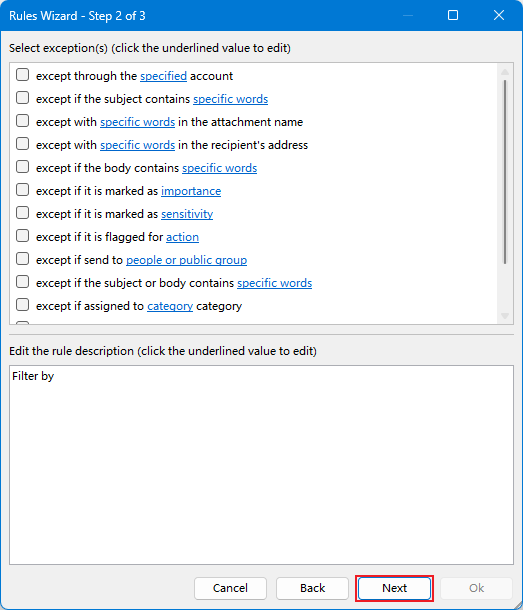The width and height of the screenshot is (523, 610).
Task: Edit 'specific words' in the subject exception
Action: pyautogui.click(x=230, y=99)
